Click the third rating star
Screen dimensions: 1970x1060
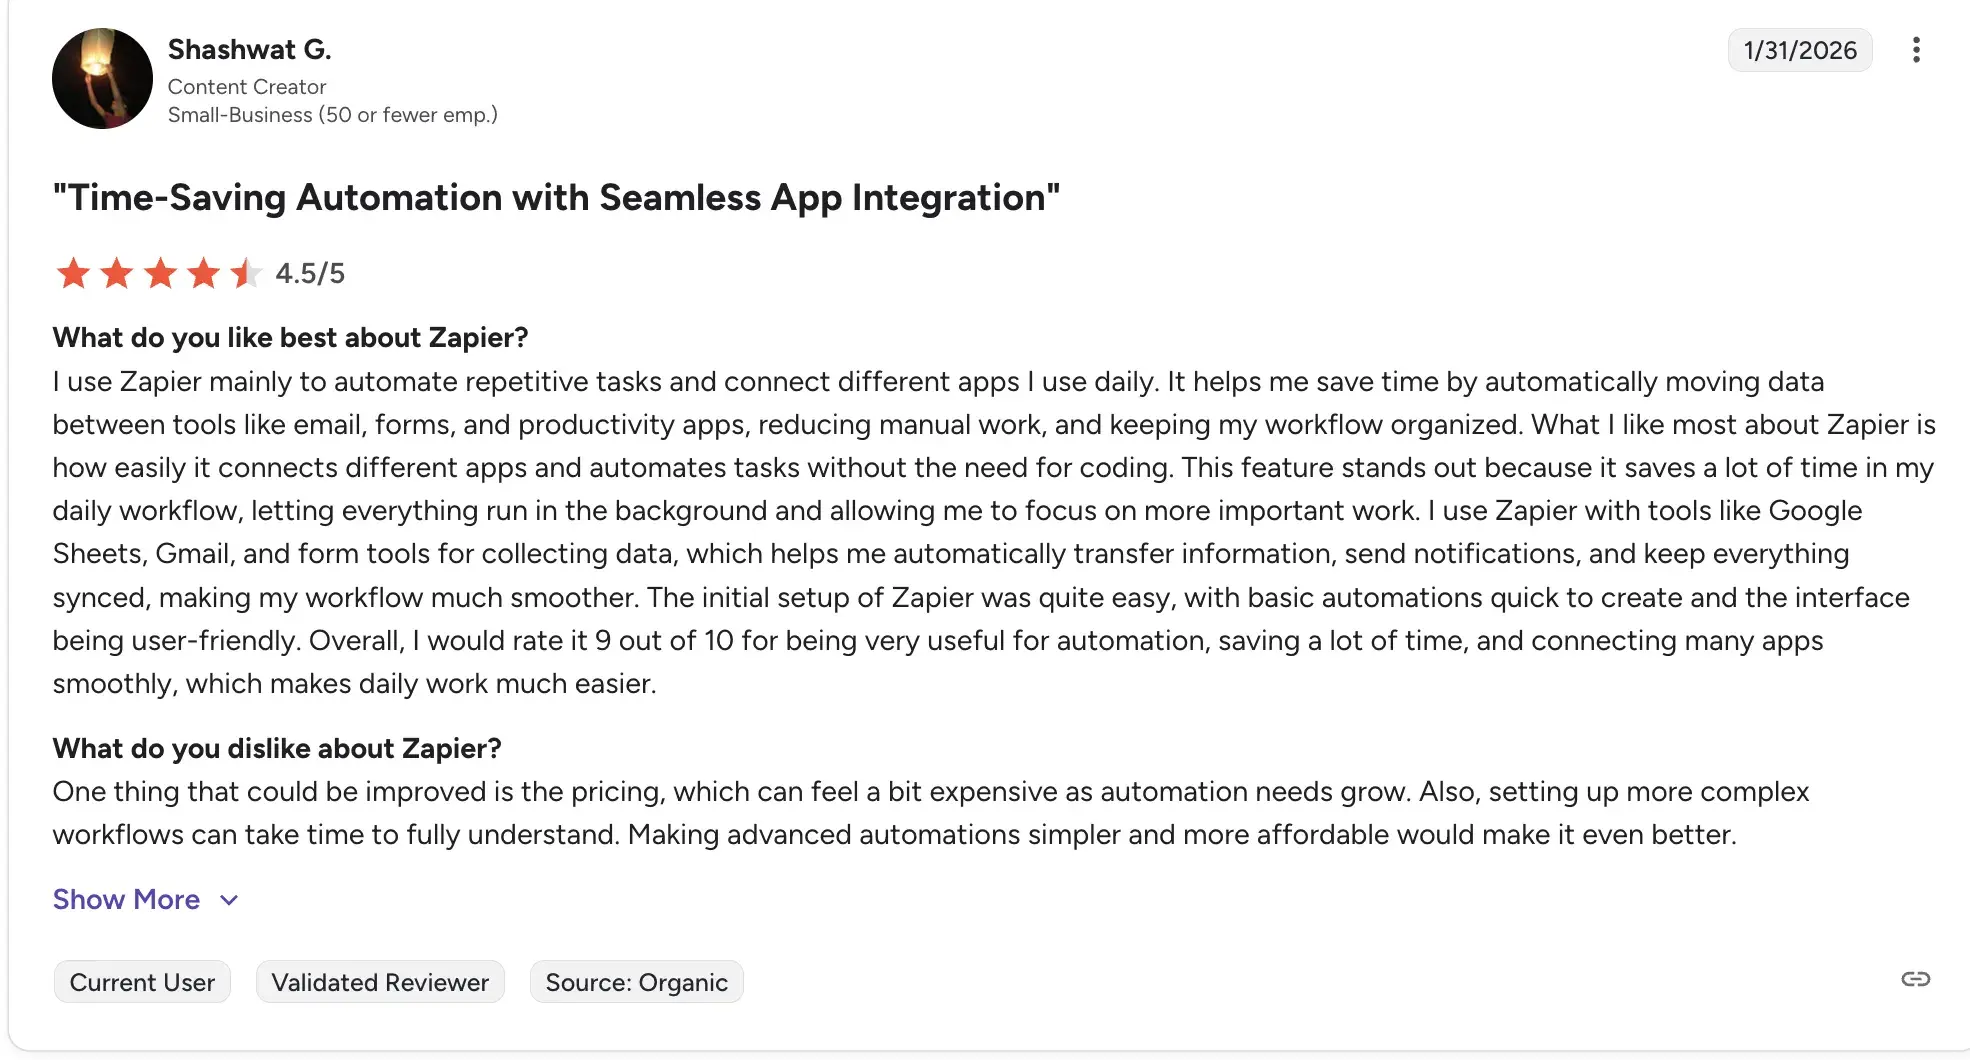[x=160, y=273]
